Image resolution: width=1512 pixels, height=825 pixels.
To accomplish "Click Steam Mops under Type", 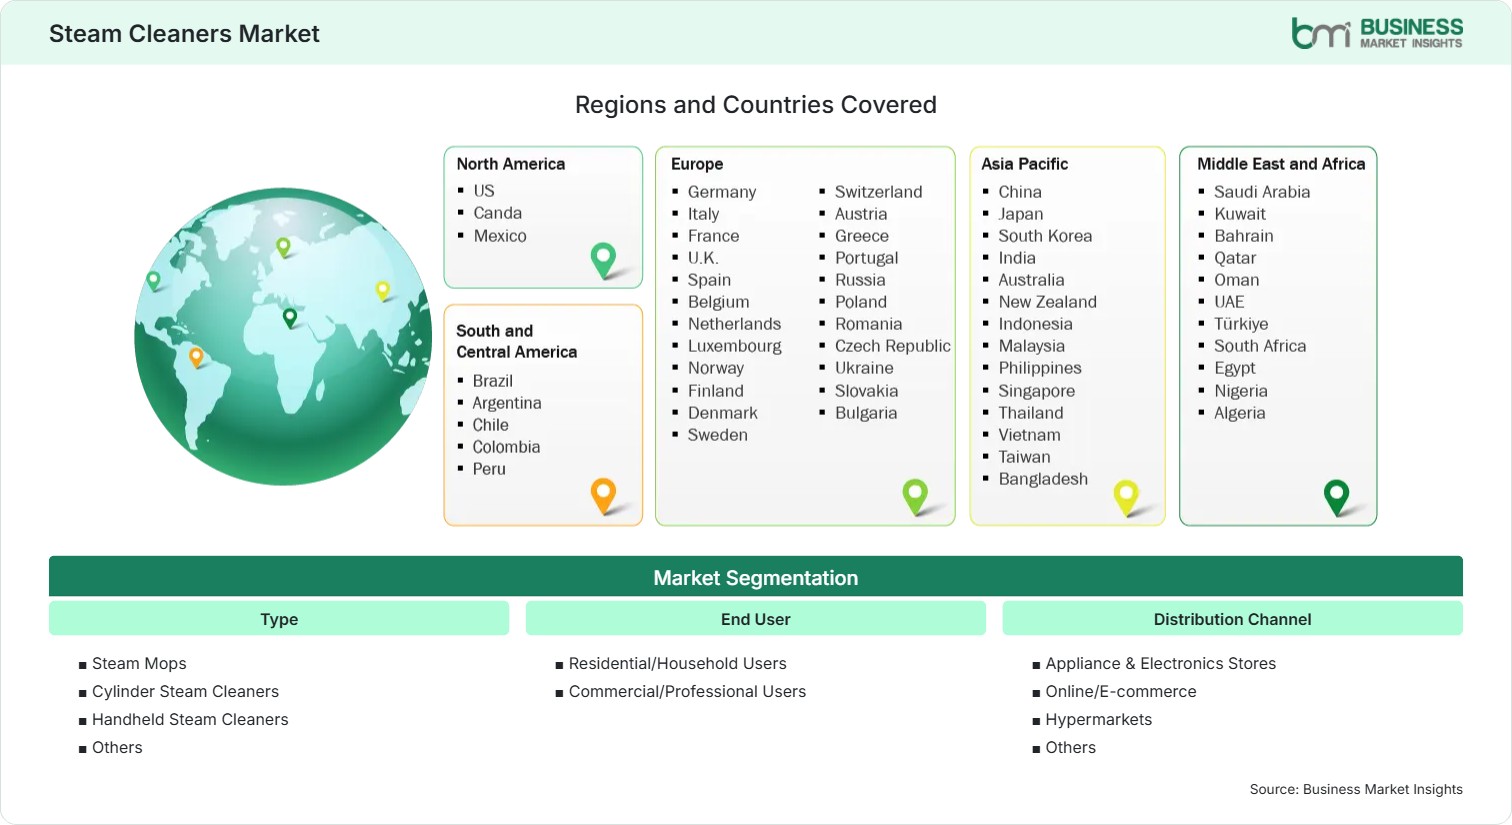I will 139,663.
